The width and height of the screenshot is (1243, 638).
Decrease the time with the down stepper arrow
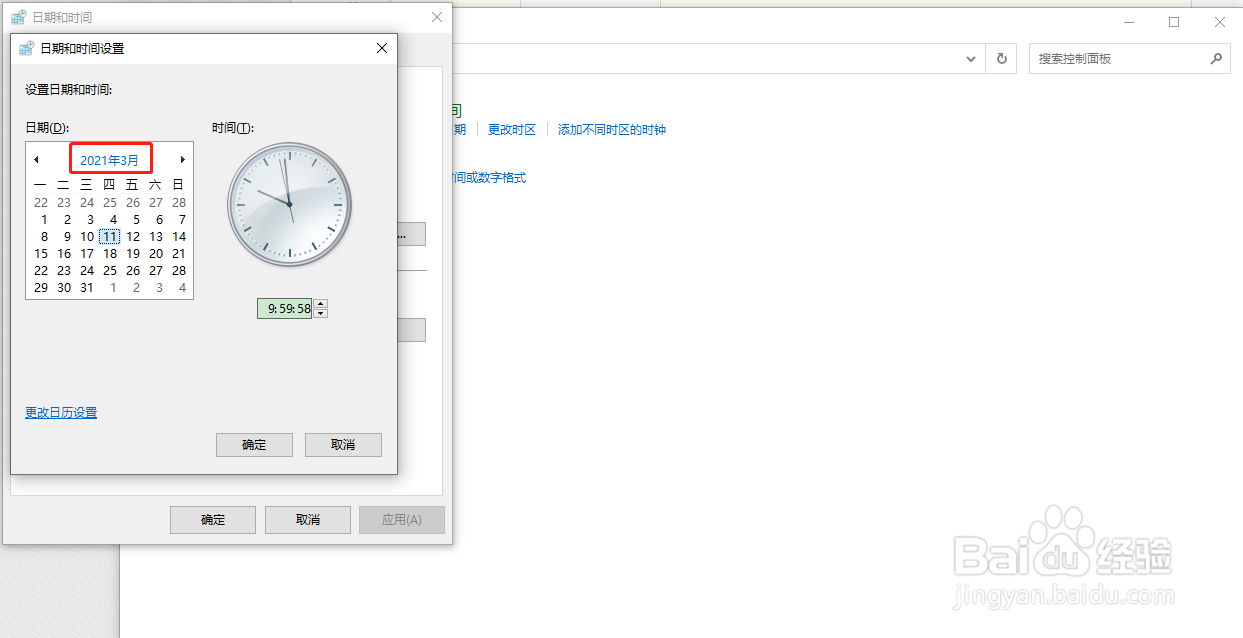[320, 312]
